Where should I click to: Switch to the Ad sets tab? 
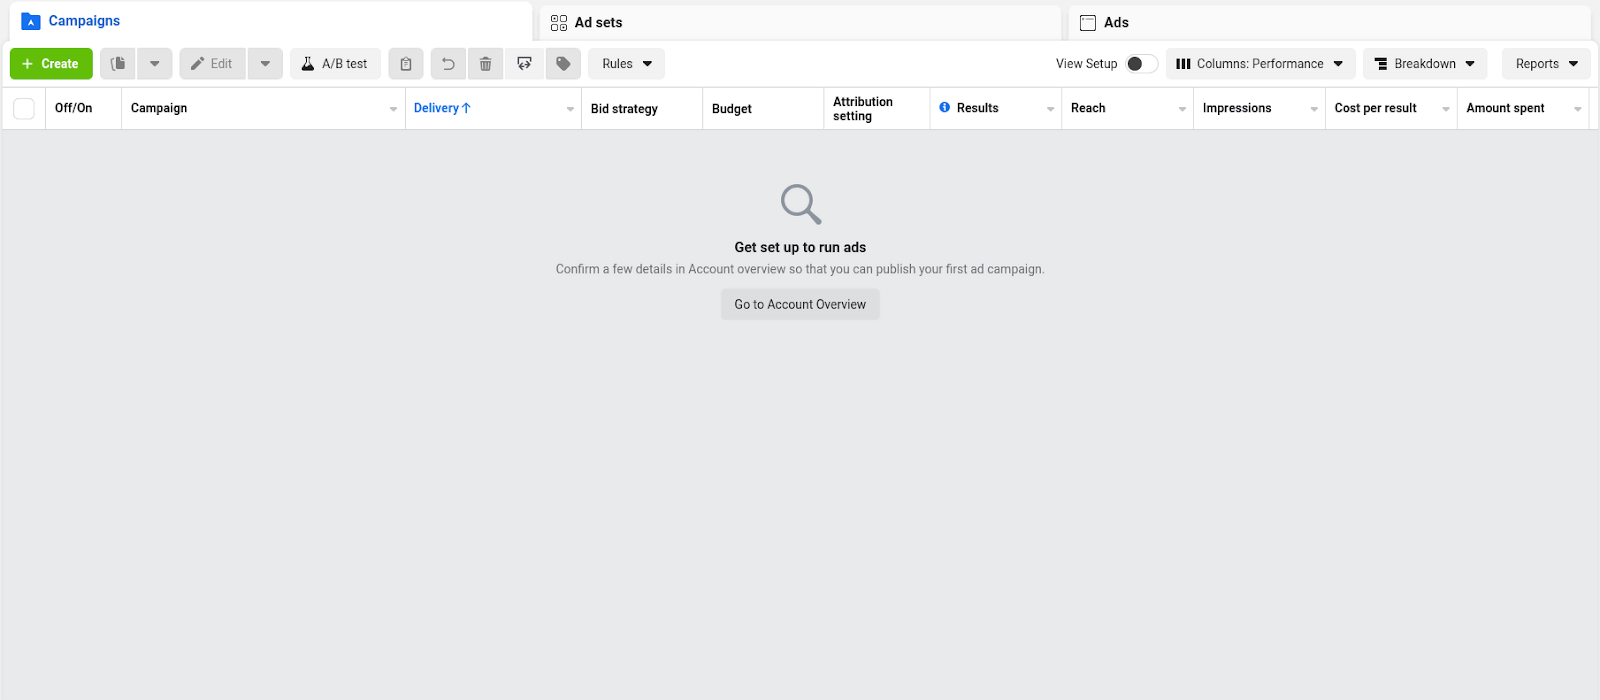click(x=800, y=23)
